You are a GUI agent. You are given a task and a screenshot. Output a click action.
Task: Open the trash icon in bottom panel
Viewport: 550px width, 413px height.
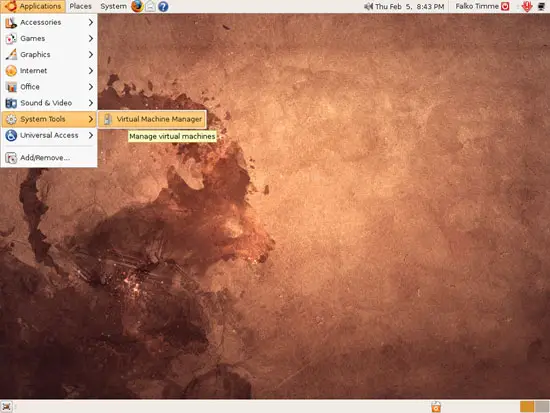tap(436, 407)
